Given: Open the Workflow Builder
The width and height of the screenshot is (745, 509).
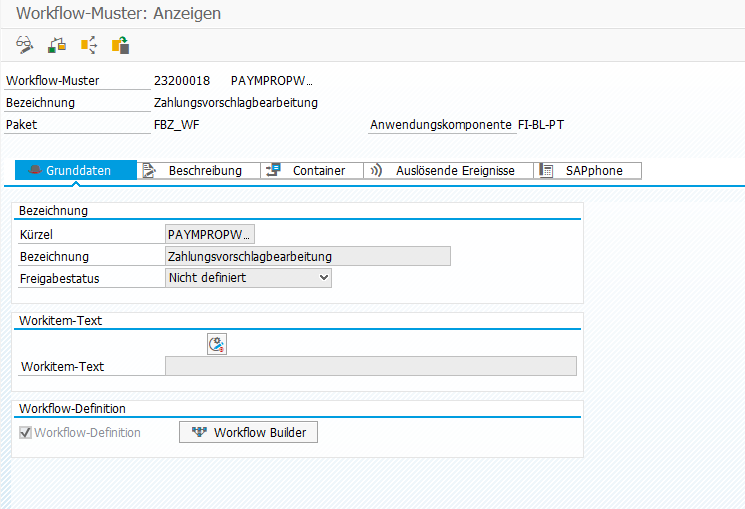Looking at the screenshot, I should tap(248, 432).
